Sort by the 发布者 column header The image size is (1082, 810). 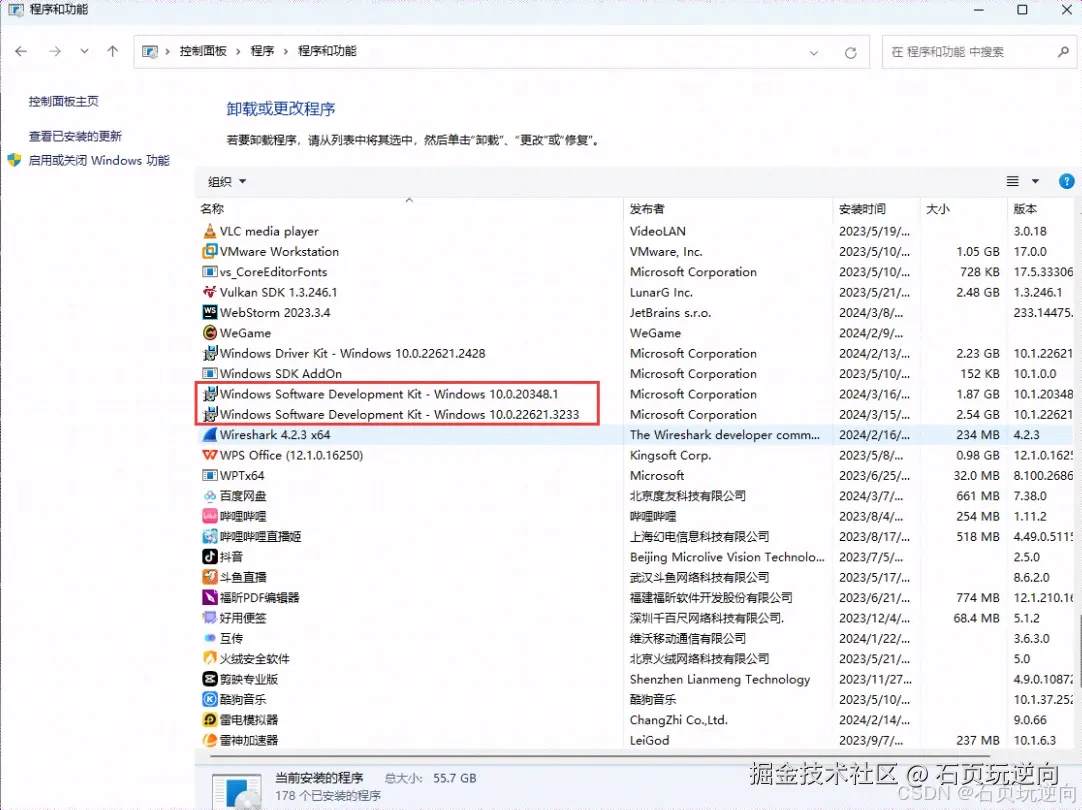tap(728, 208)
